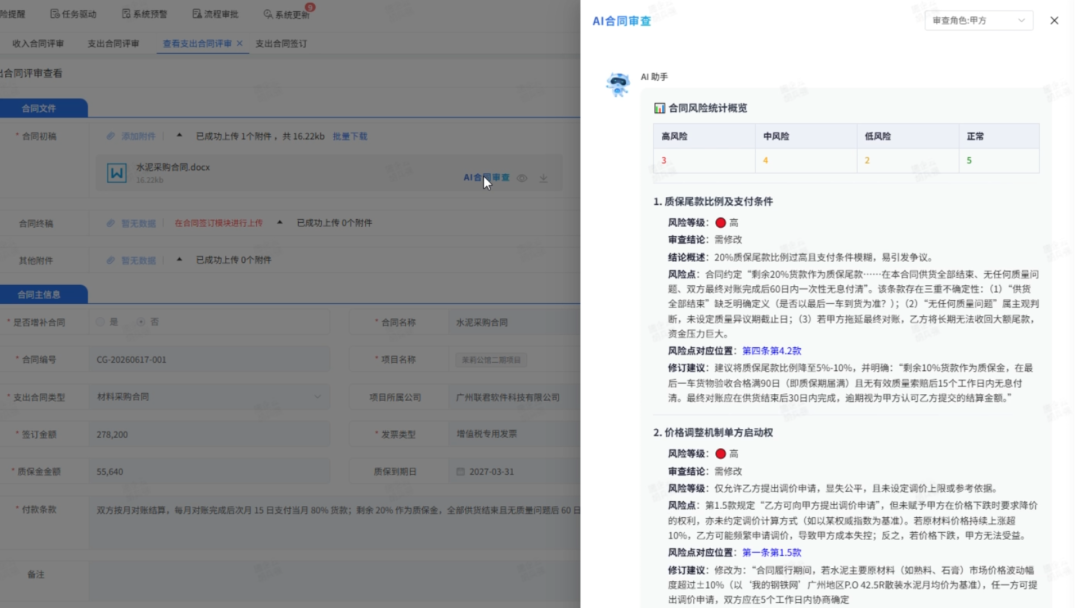Click the AI合同审查 link on attachment
The image size is (1080, 608).
(486, 178)
